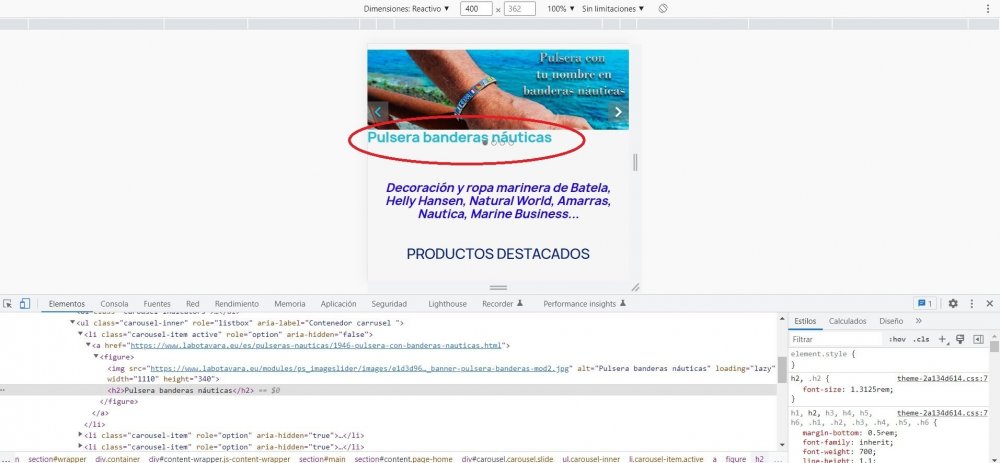Image resolution: width=1000 pixels, height=463 pixels.
Task: Click the PRODUCTOS DESTACADOS heading in the page
Action: pos(498,254)
